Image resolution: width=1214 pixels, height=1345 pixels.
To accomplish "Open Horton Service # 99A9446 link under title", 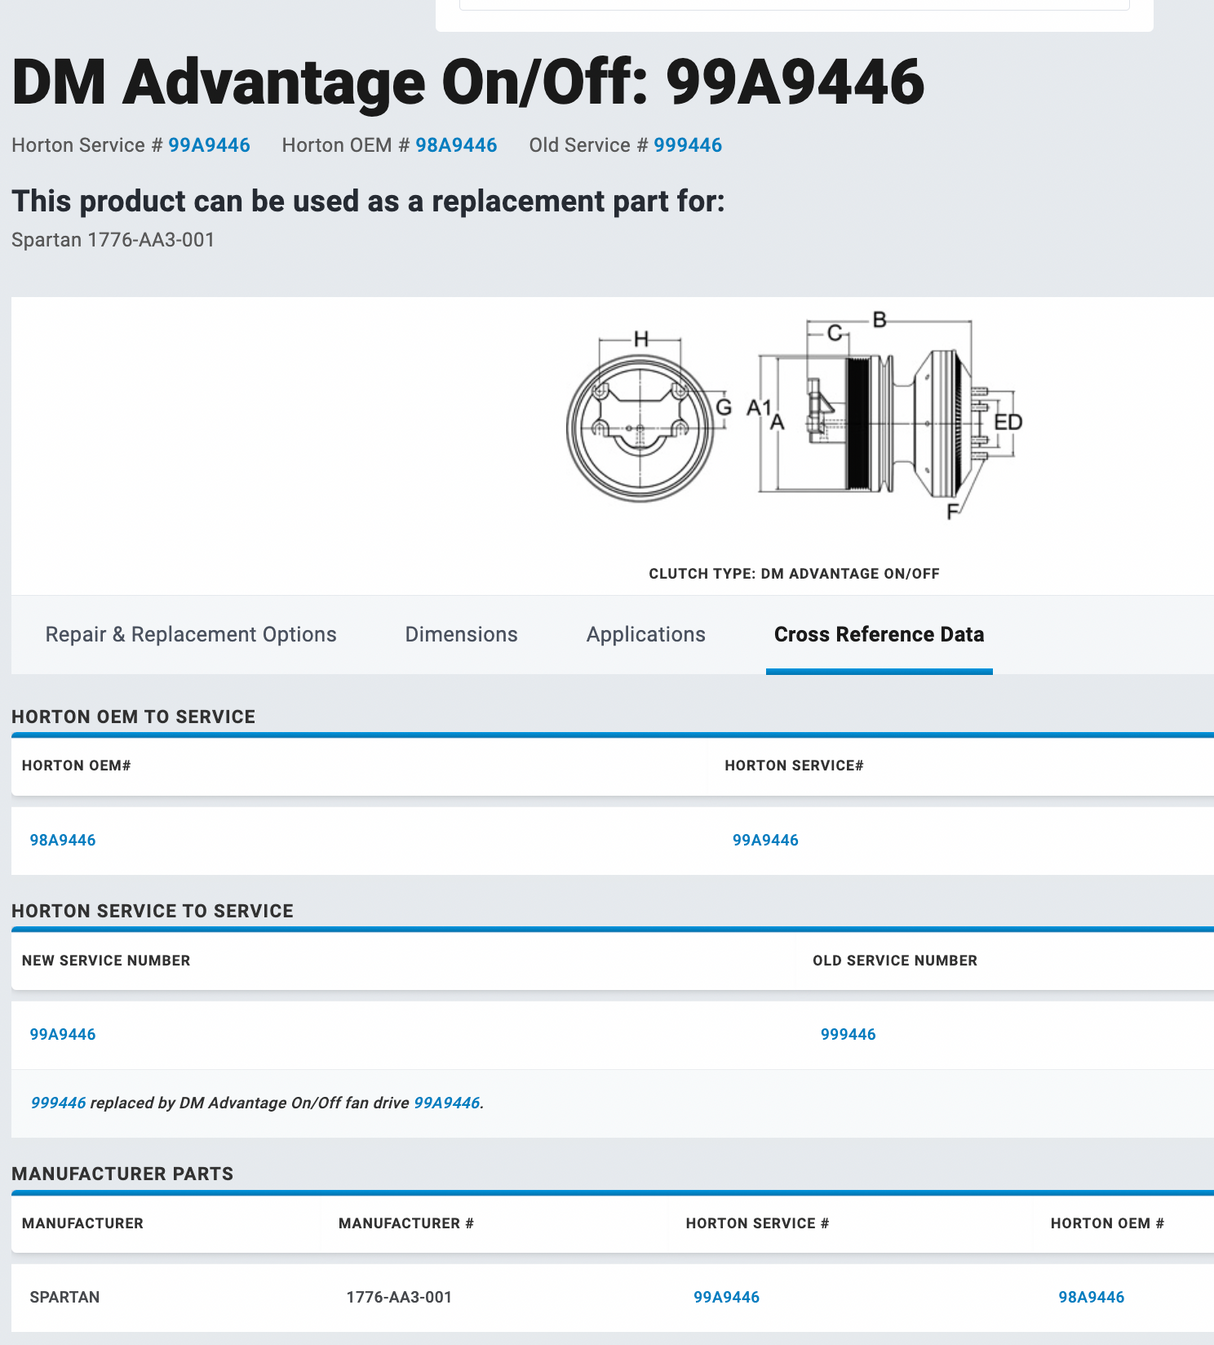I will pos(208,145).
